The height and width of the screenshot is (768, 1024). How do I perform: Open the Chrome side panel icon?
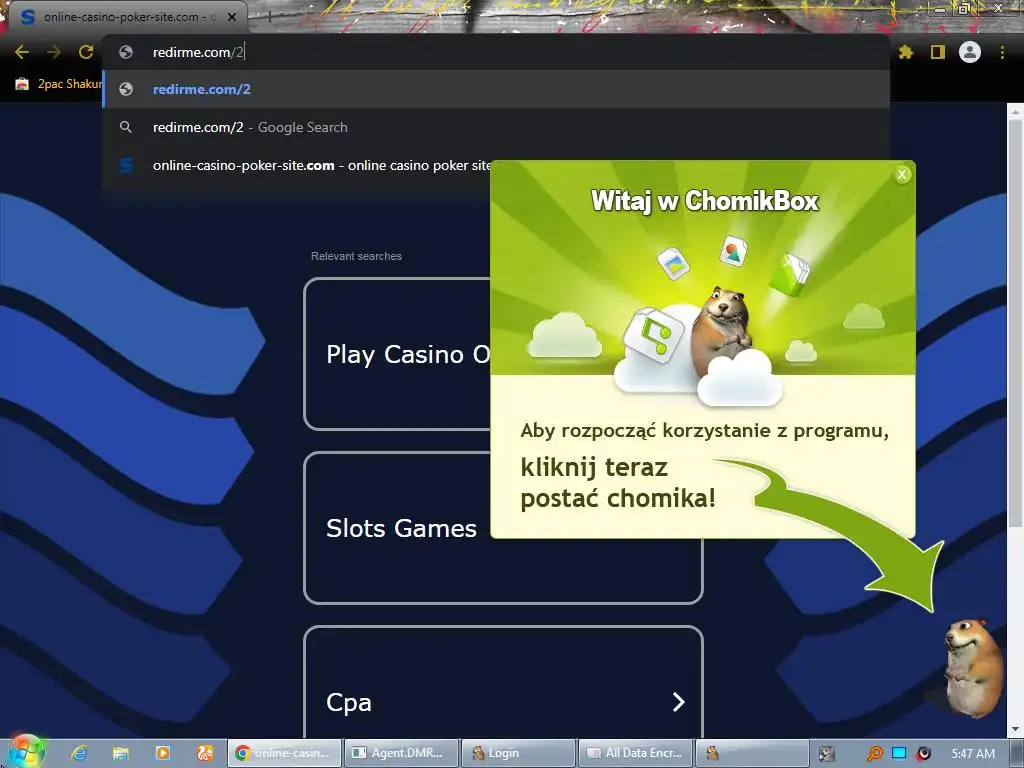click(x=938, y=52)
